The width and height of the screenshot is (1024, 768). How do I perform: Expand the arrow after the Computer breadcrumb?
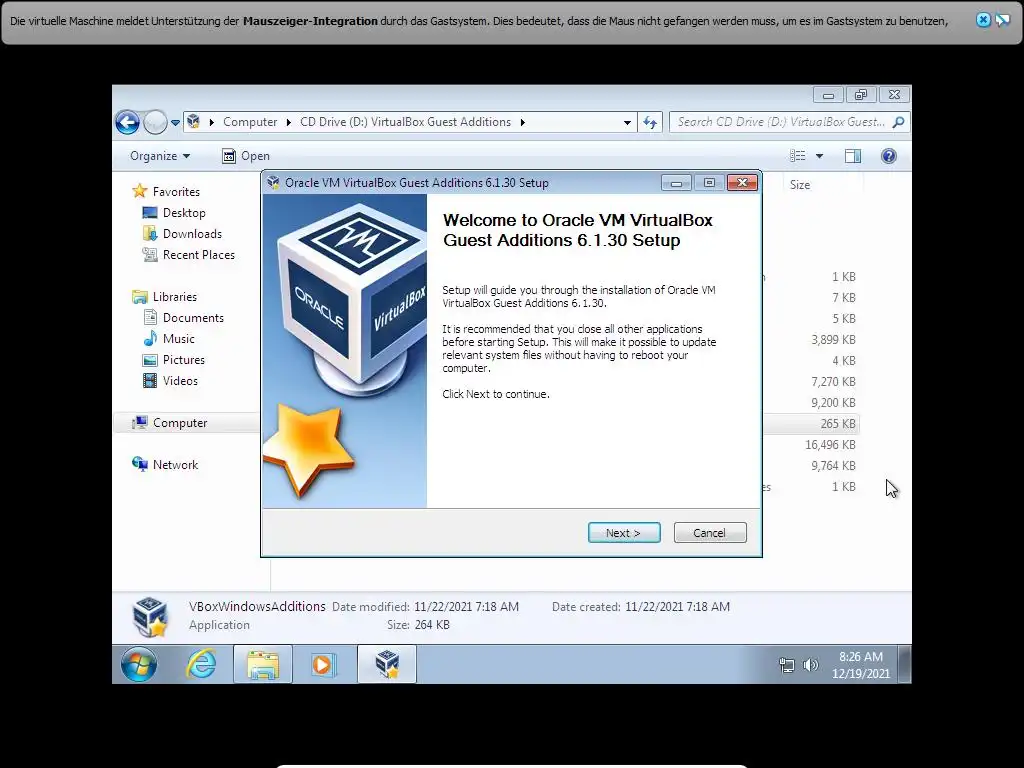(289, 122)
